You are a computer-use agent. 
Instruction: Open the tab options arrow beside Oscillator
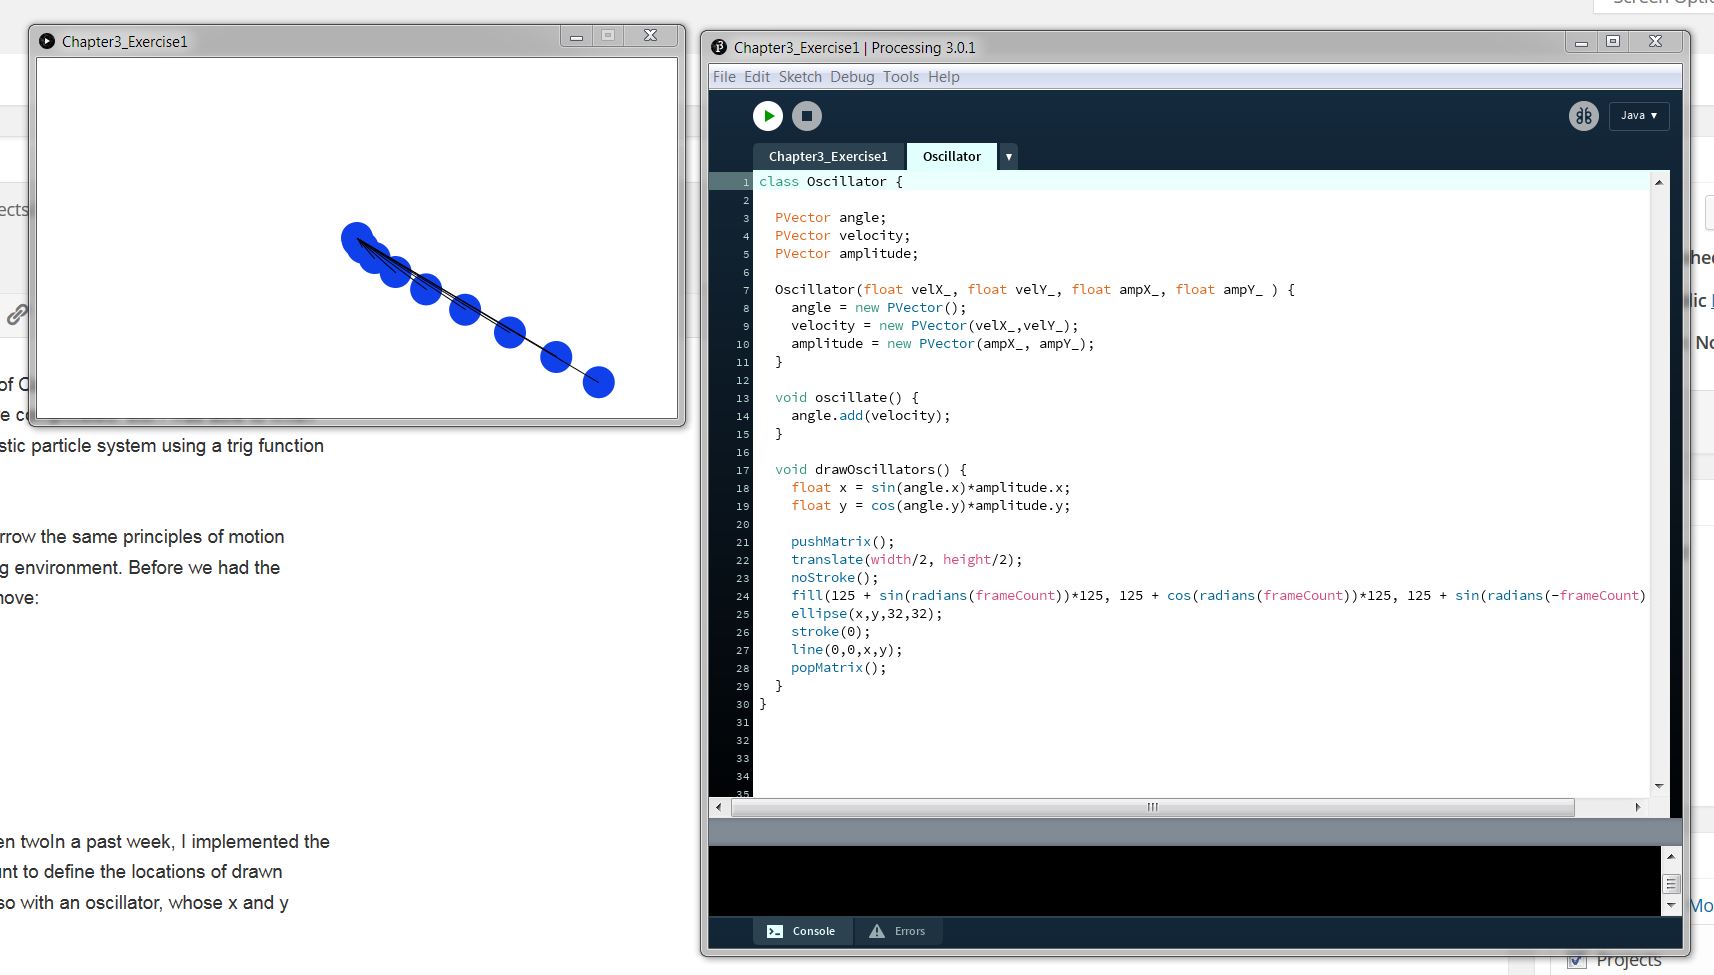1009,157
